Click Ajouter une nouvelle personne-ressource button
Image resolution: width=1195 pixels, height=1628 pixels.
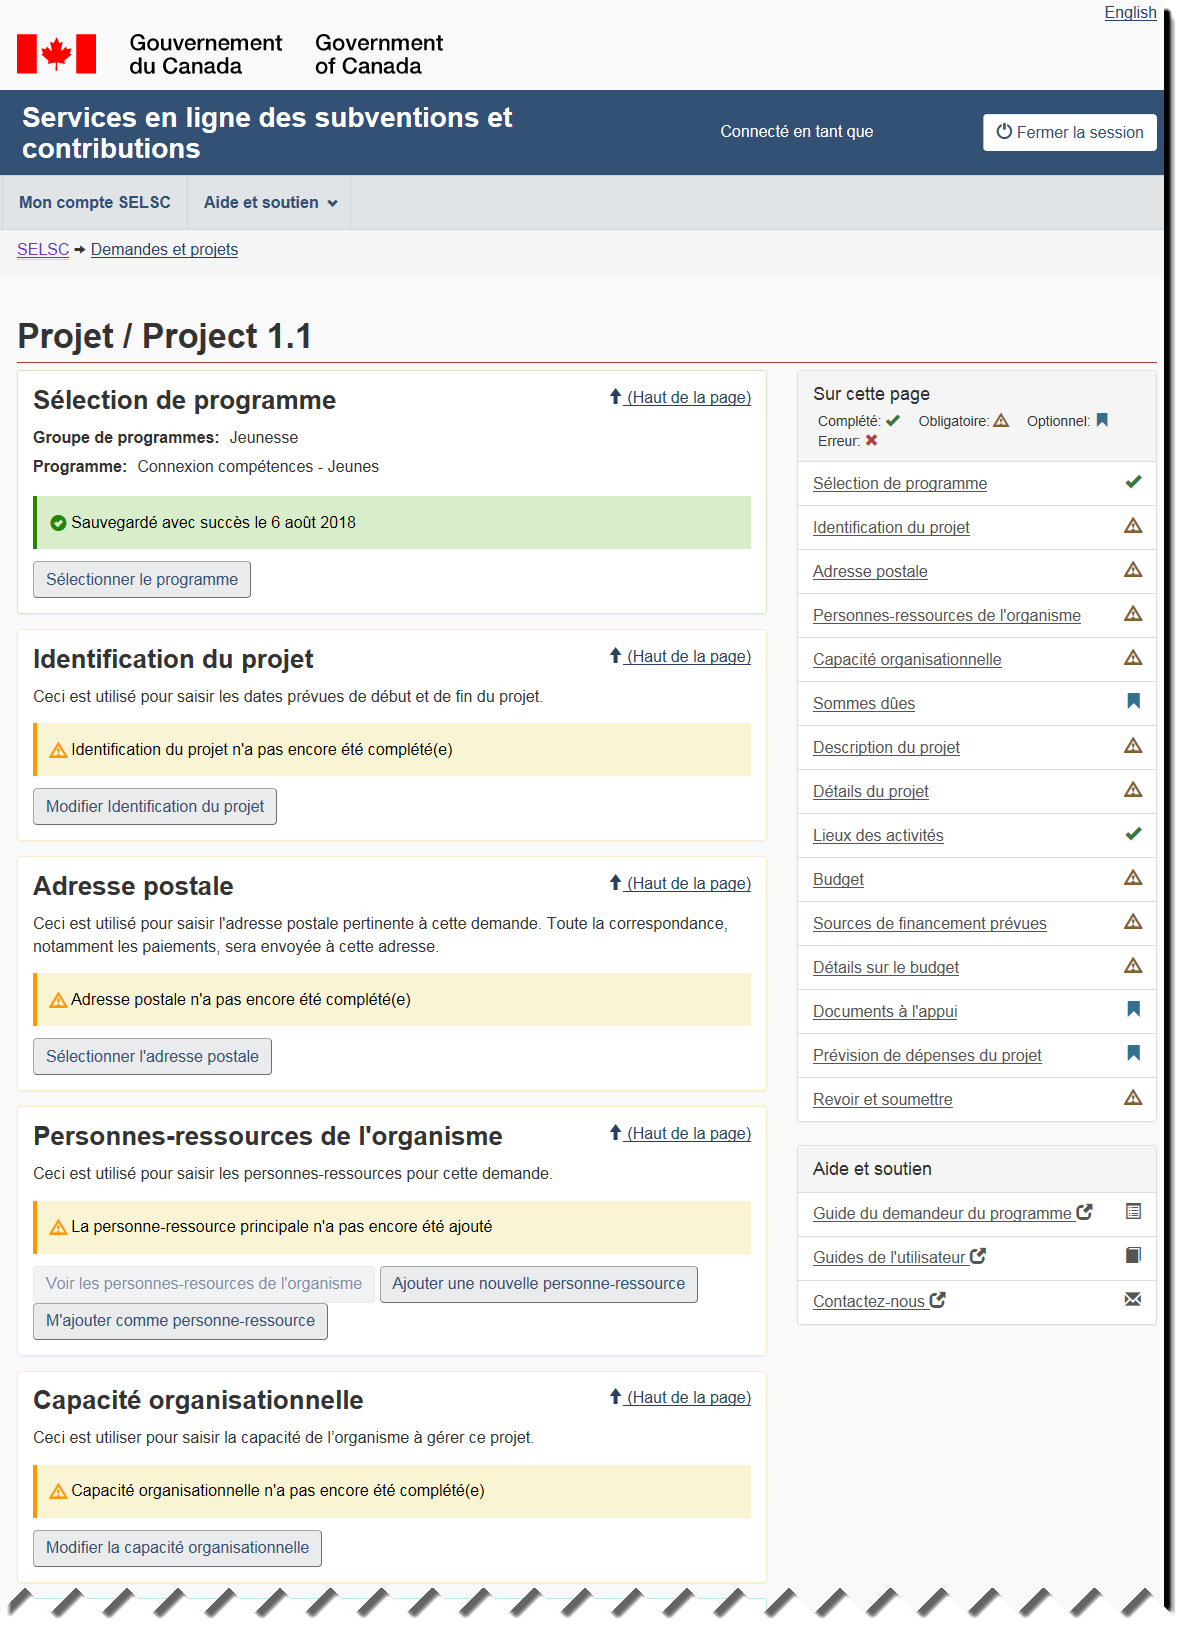pyautogui.click(x=538, y=1284)
